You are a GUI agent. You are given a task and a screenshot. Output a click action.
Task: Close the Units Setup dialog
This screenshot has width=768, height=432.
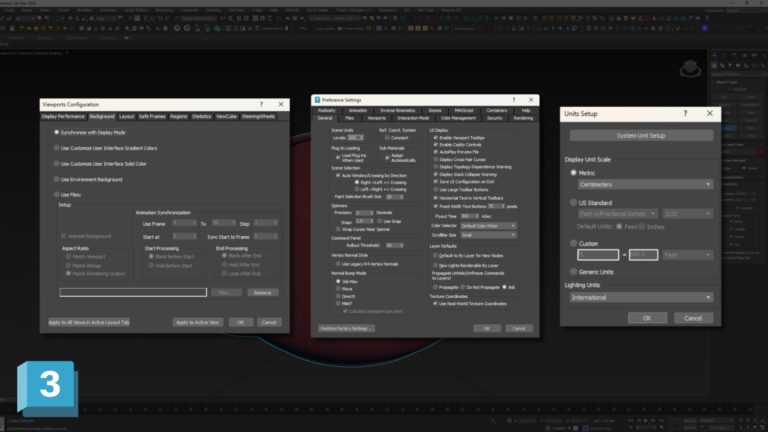click(x=710, y=113)
